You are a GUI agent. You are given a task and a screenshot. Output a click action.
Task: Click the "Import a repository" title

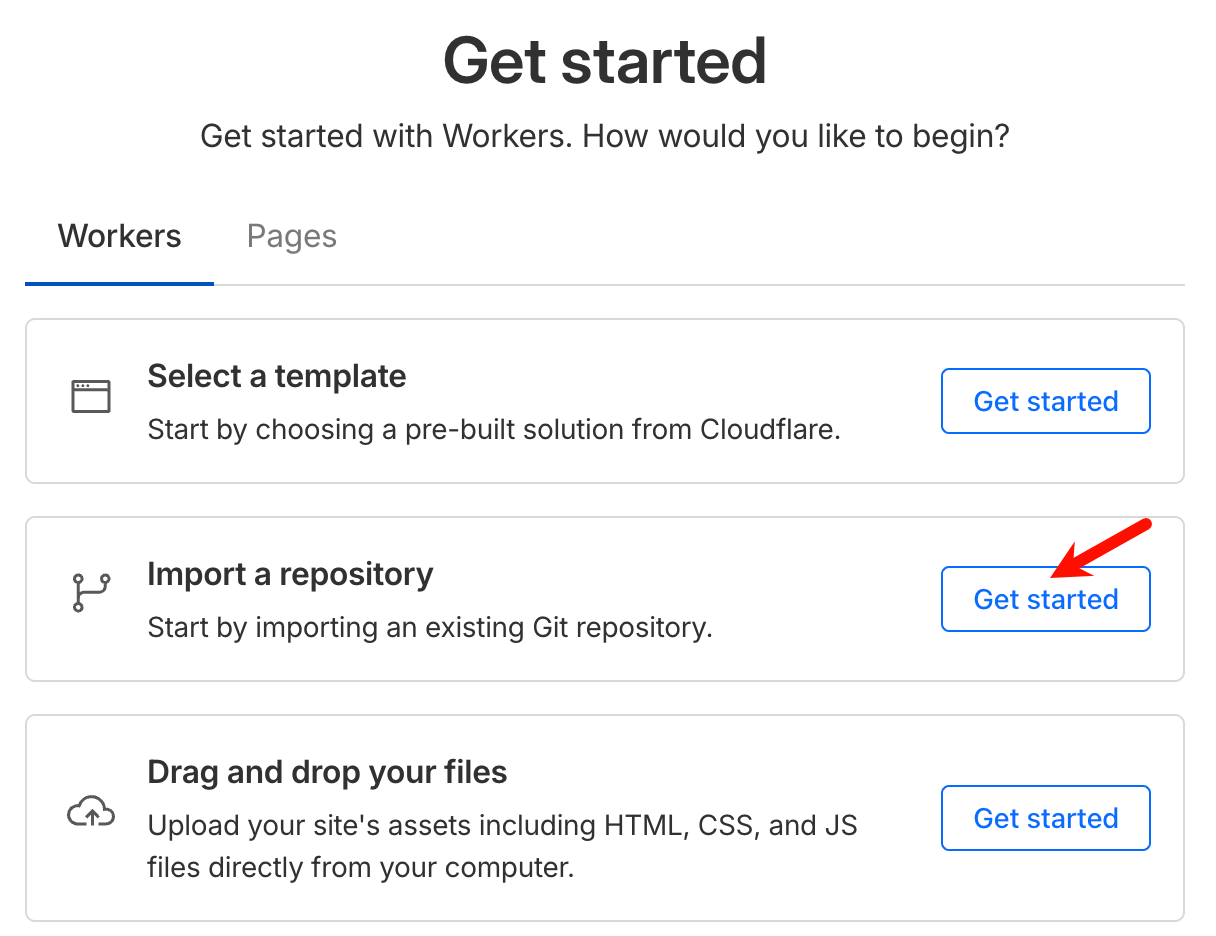[290, 574]
